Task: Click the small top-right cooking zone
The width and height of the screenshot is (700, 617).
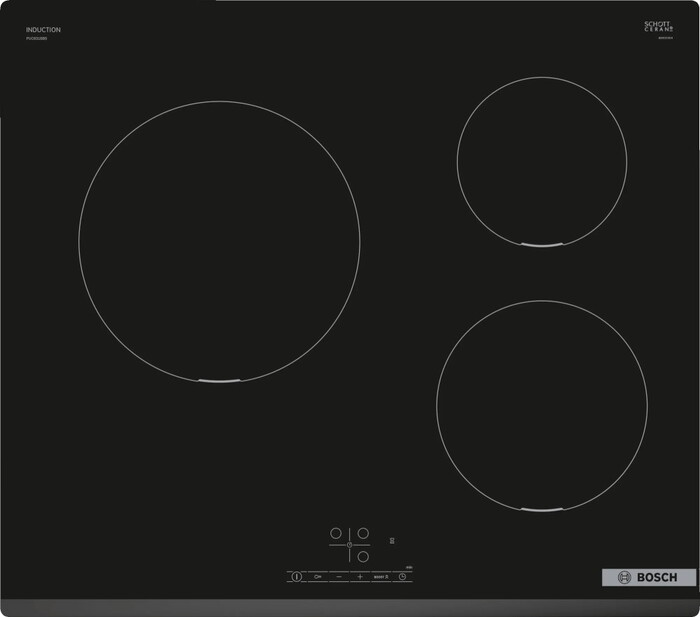Action: point(542,160)
